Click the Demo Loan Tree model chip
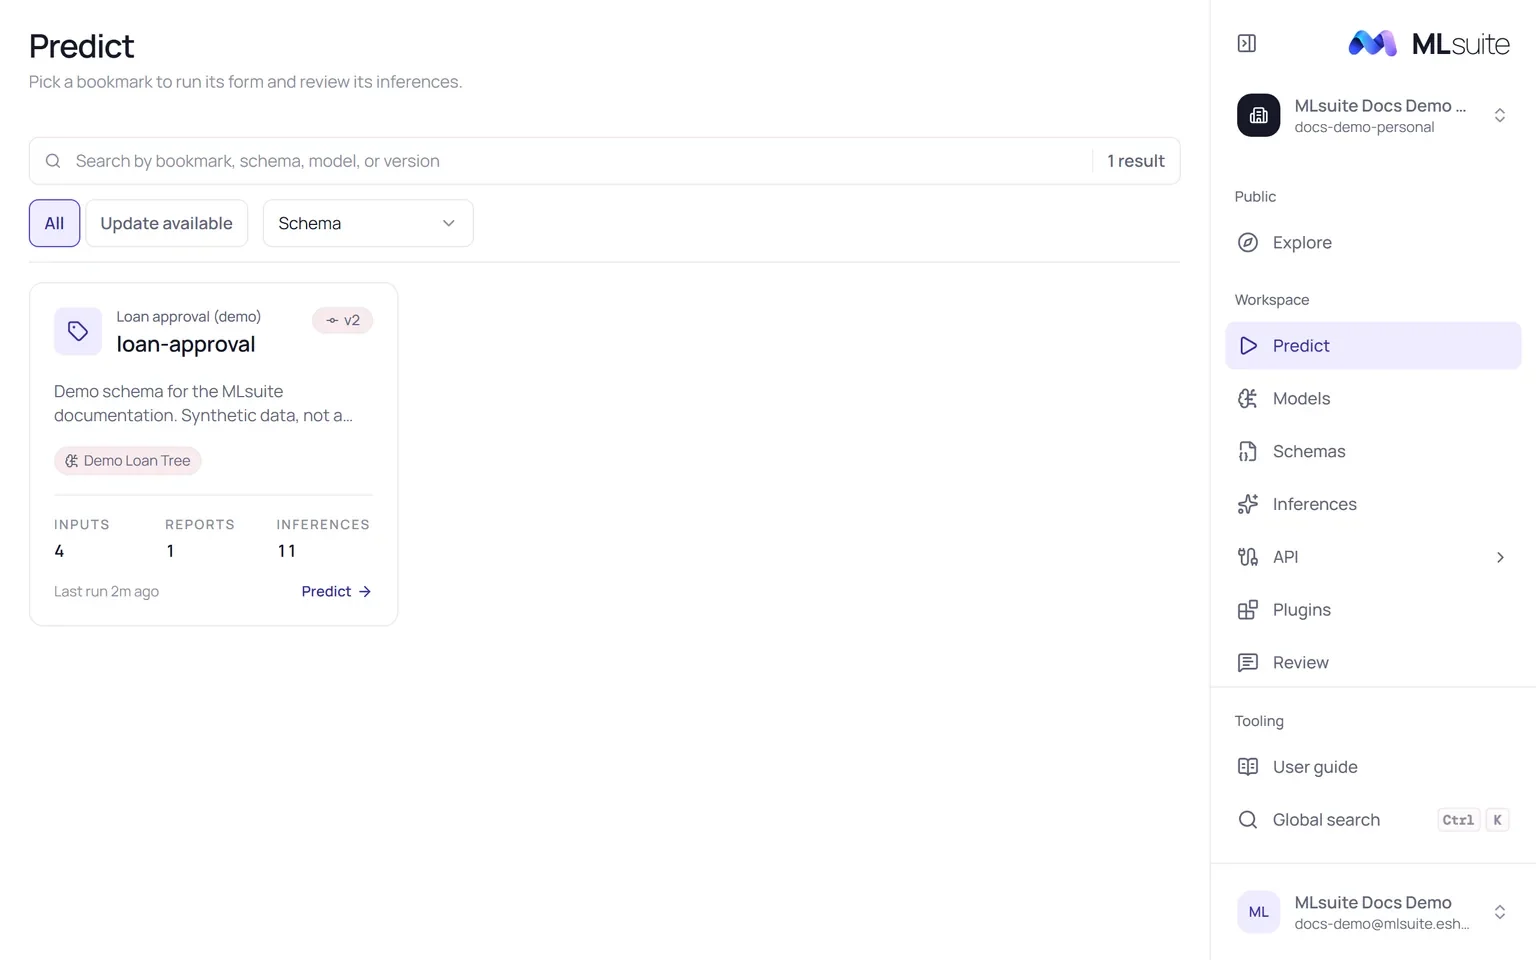Image resolution: width=1536 pixels, height=960 pixels. (128, 461)
